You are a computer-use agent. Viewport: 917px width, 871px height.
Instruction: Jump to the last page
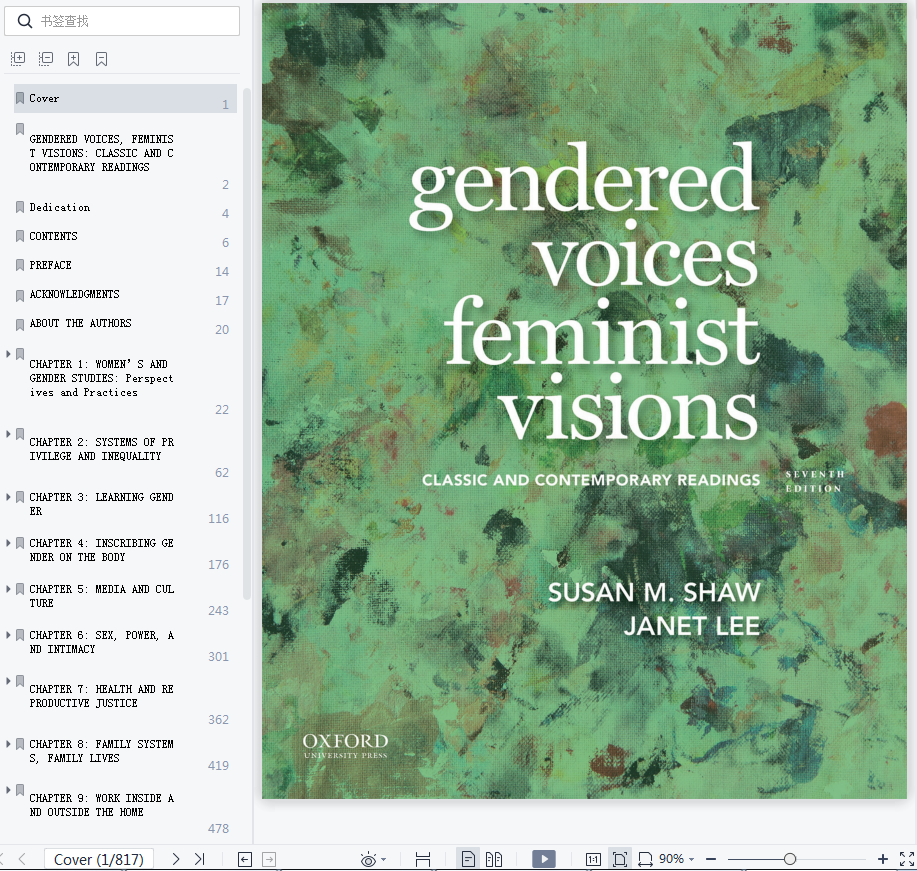(200, 859)
